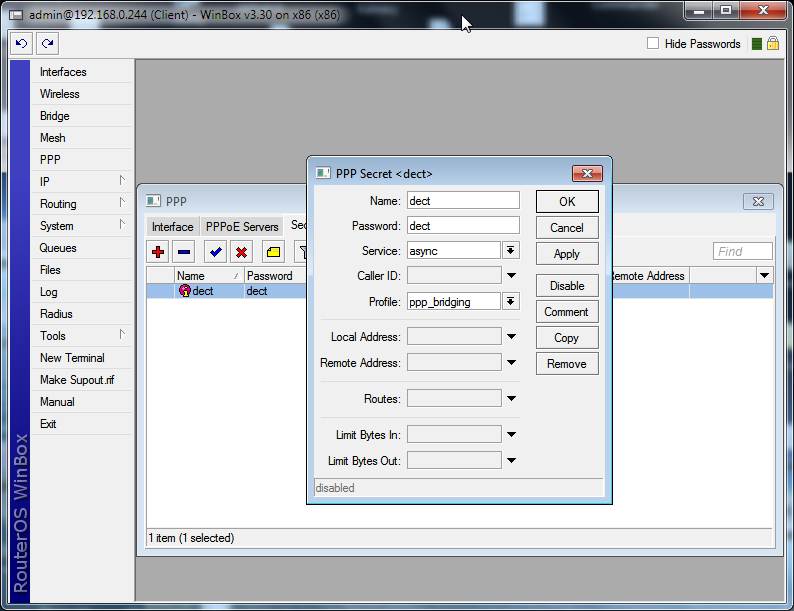This screenshot has width=794, height=611.
Task: Click the Undo arrow icon
Action: coord(21,44)
